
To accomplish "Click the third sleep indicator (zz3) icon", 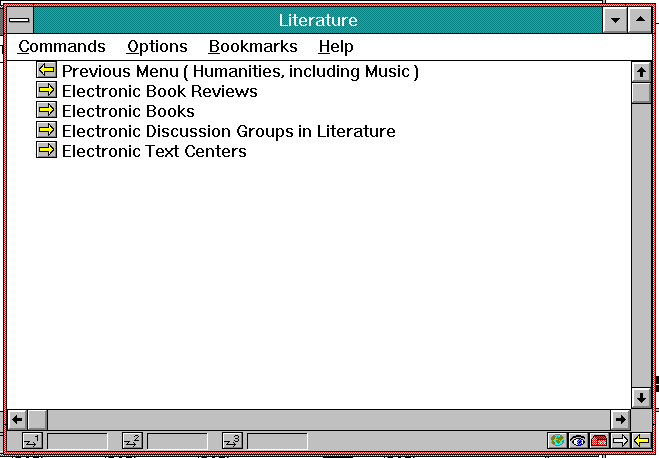I will (232, 441).
